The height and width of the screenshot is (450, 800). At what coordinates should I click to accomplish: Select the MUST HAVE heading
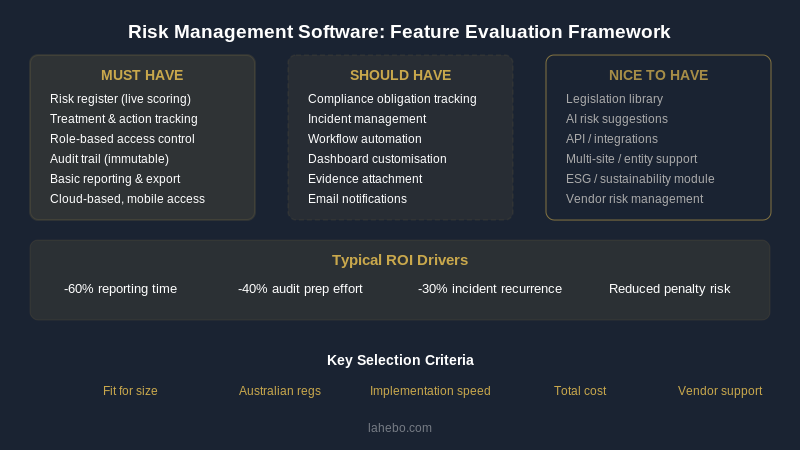pos(142,75)
